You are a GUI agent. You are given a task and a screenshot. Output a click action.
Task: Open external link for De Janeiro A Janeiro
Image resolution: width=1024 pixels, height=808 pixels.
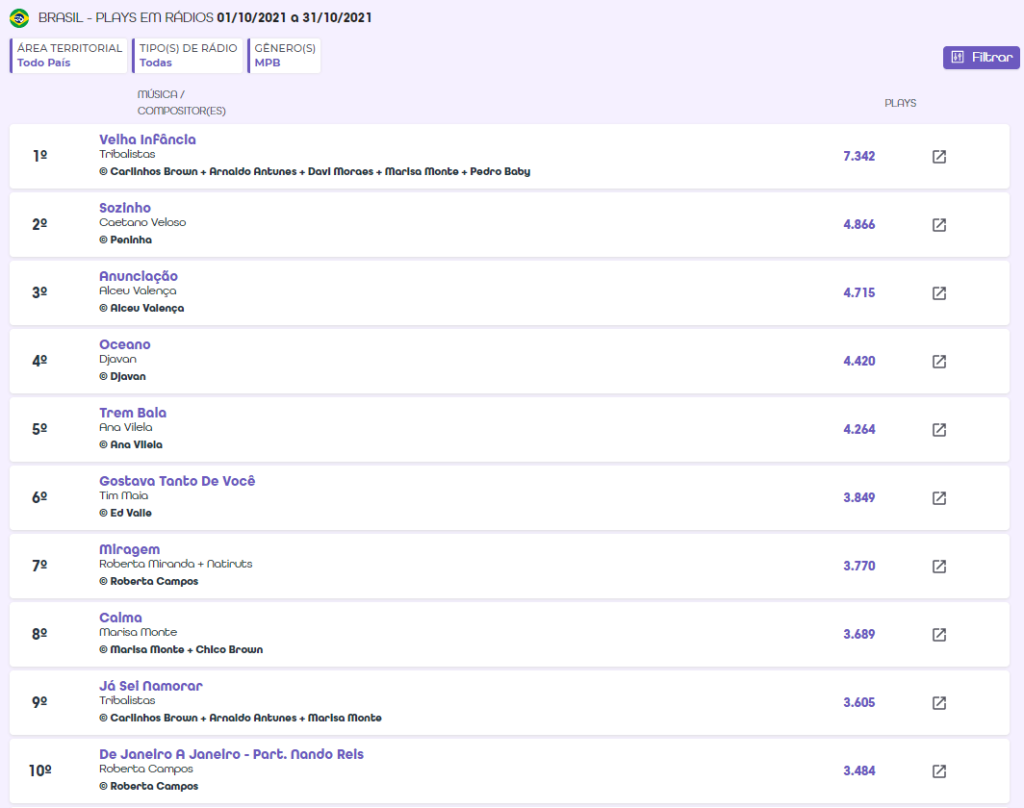[939, 771]
